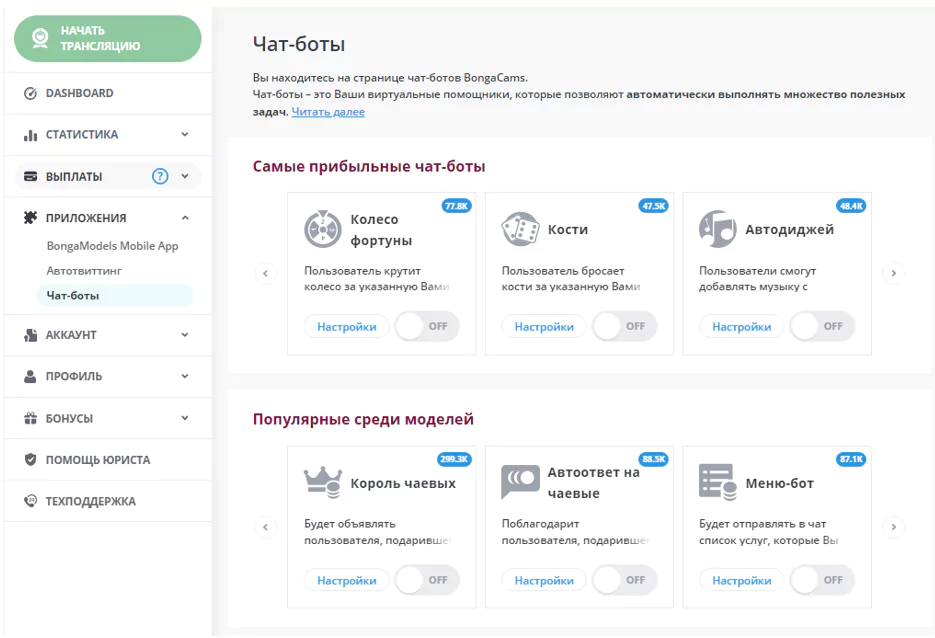Screen dimensions: 935x638
Task: Open Настройки for the Кости bot
Action: point(544,327)
